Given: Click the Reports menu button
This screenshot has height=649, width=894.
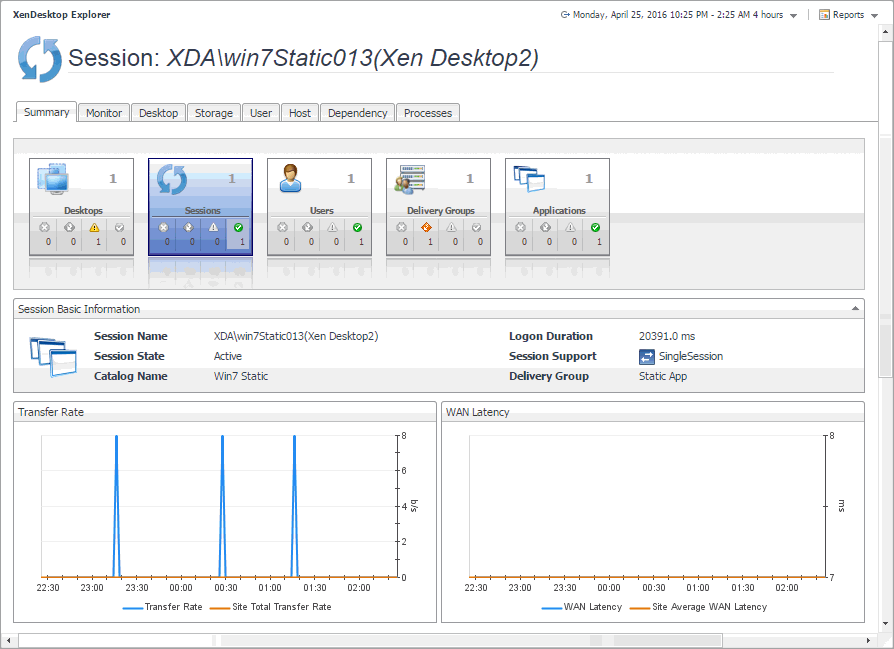Looking at the screenshot, I should [848, 15].
